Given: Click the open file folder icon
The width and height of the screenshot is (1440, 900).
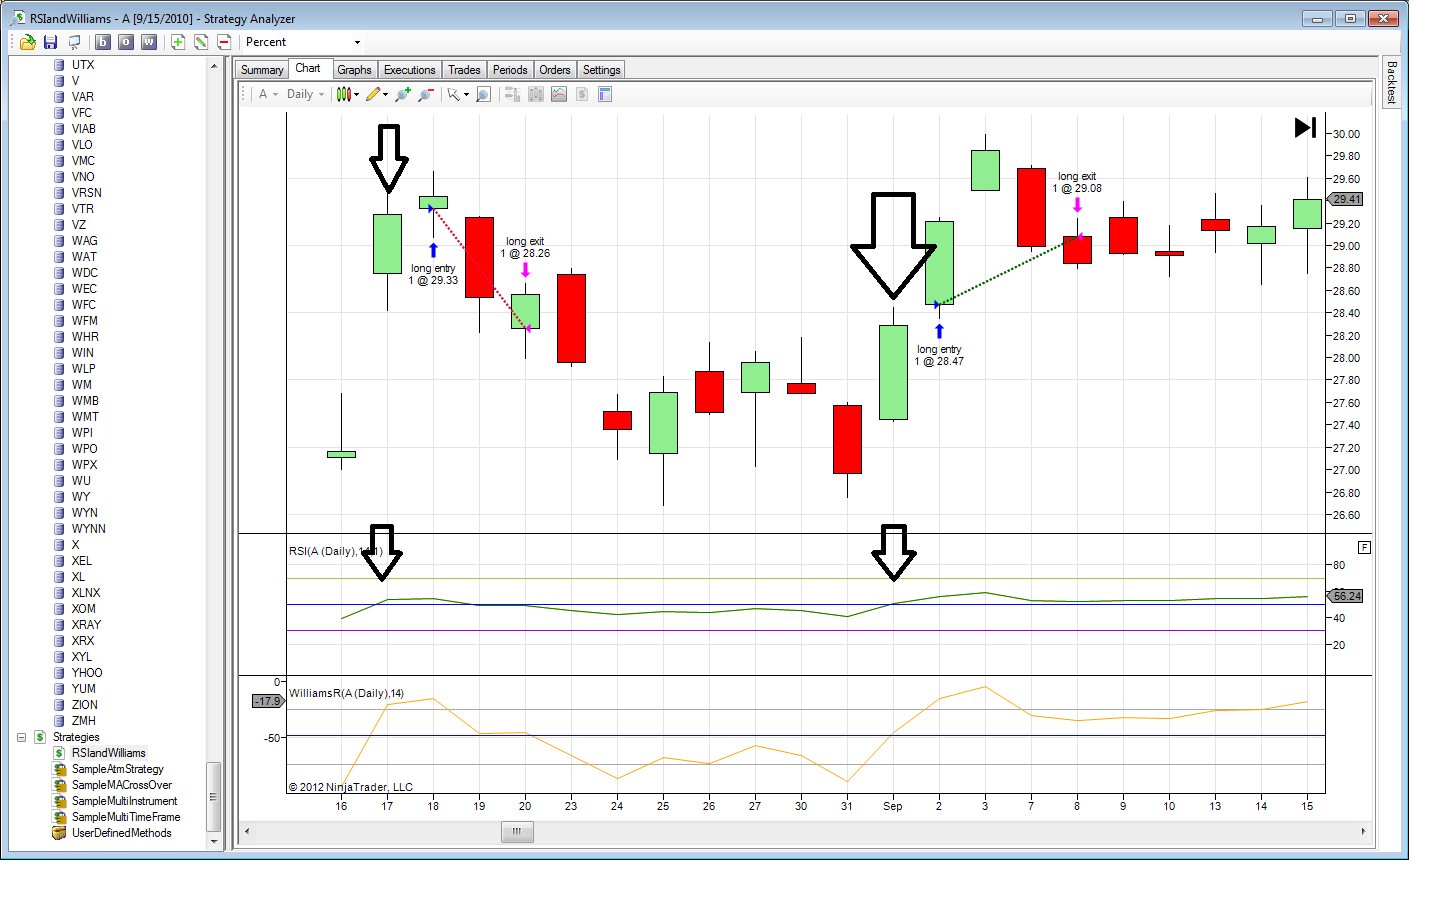Looking at the screenshot, I should click(x=28, y=42).
